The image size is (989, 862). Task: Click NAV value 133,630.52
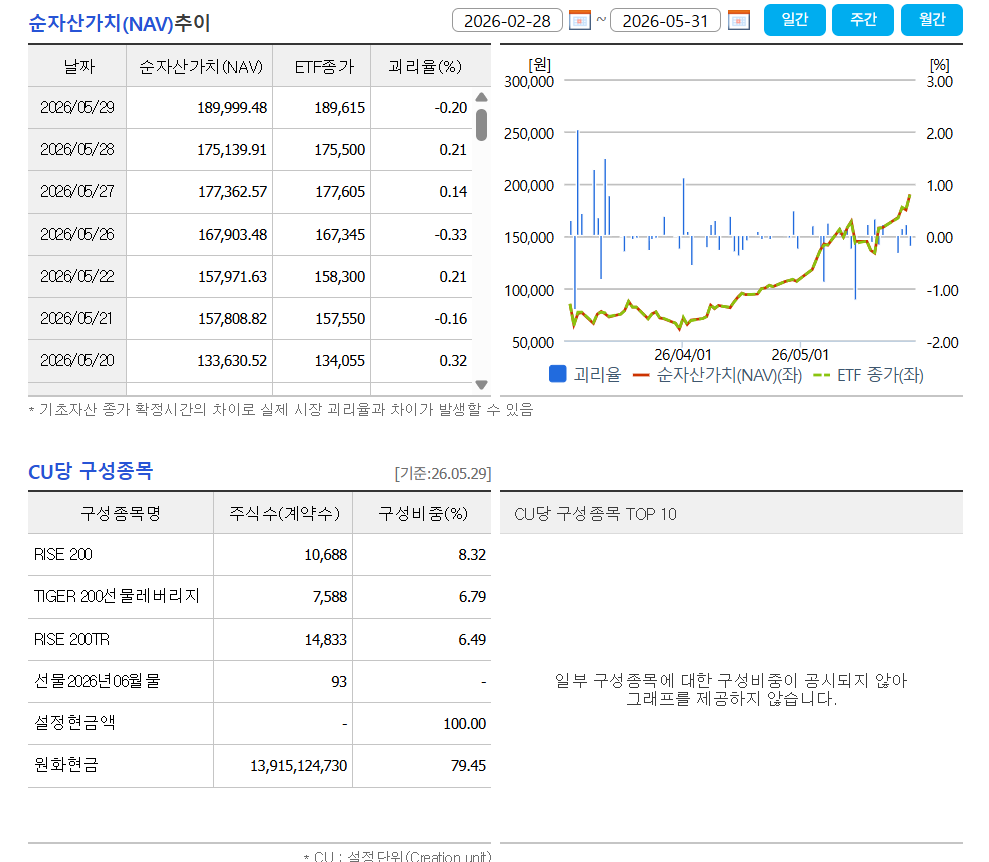232,361
